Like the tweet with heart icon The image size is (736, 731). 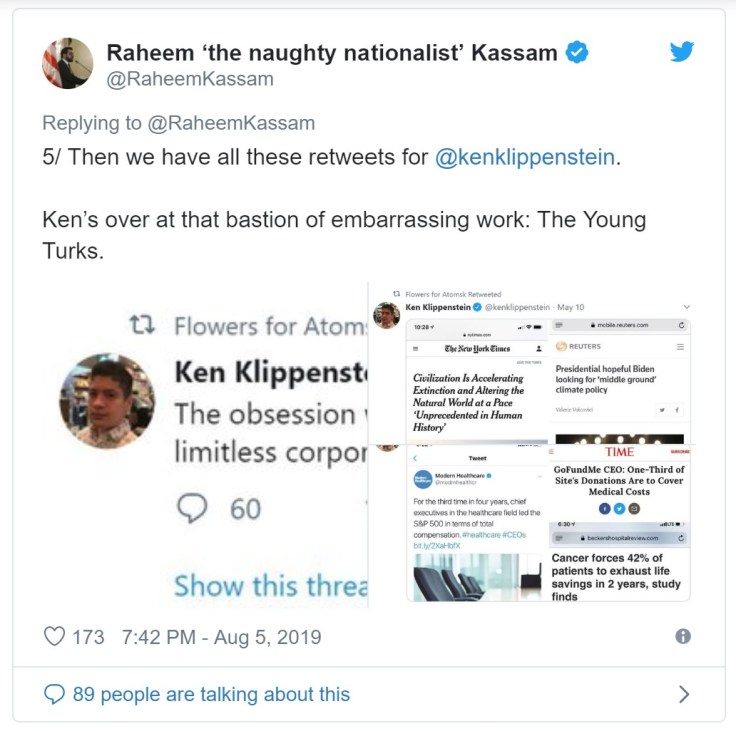click(x=56, y=636)
